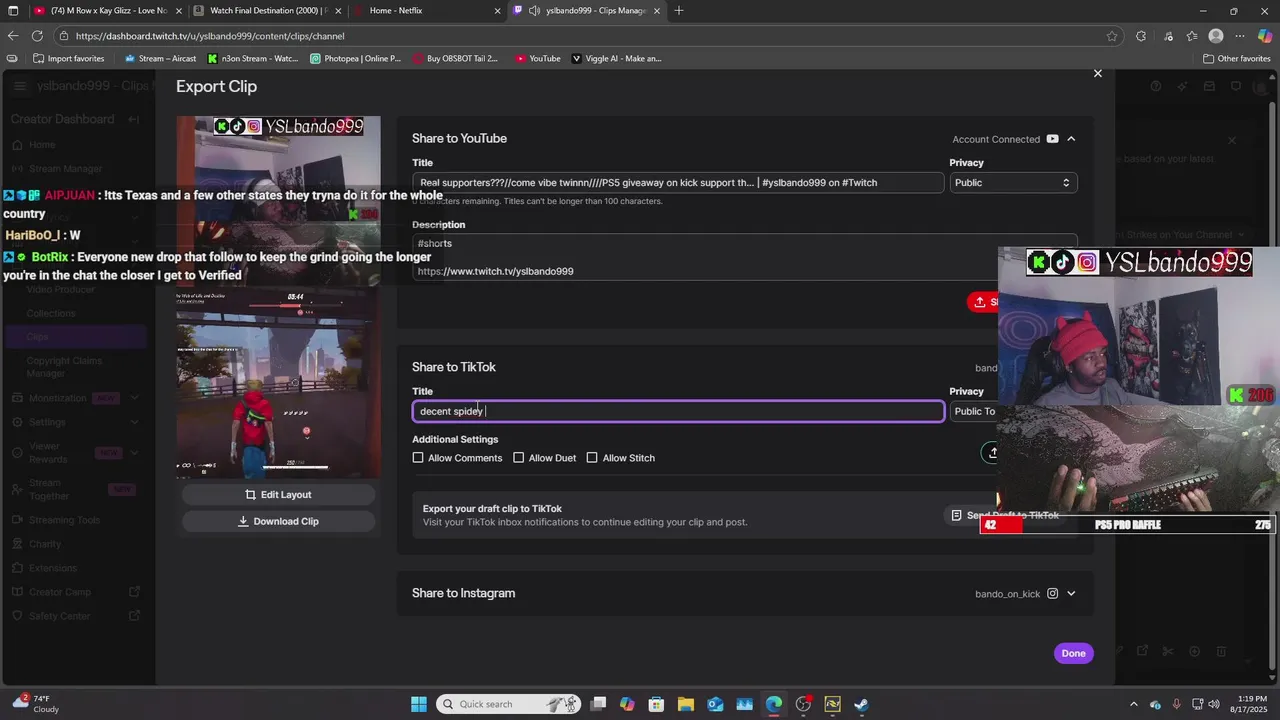The height and width of the screenshot is (720, 1280).
Task: Open the n3on Stream bookmark
Action: pos(253,59)
